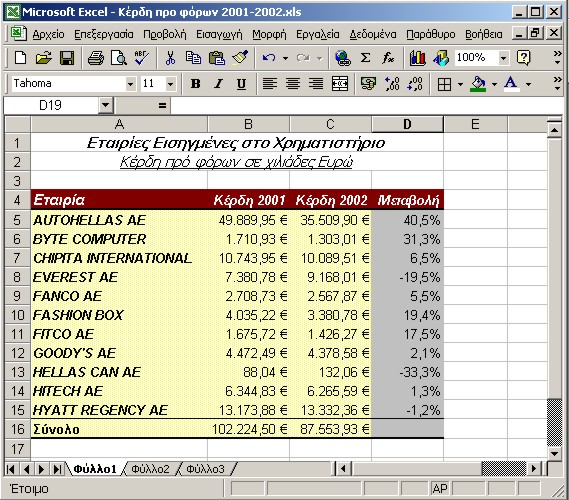Open the font size 11 dropdown

point(171,84)
